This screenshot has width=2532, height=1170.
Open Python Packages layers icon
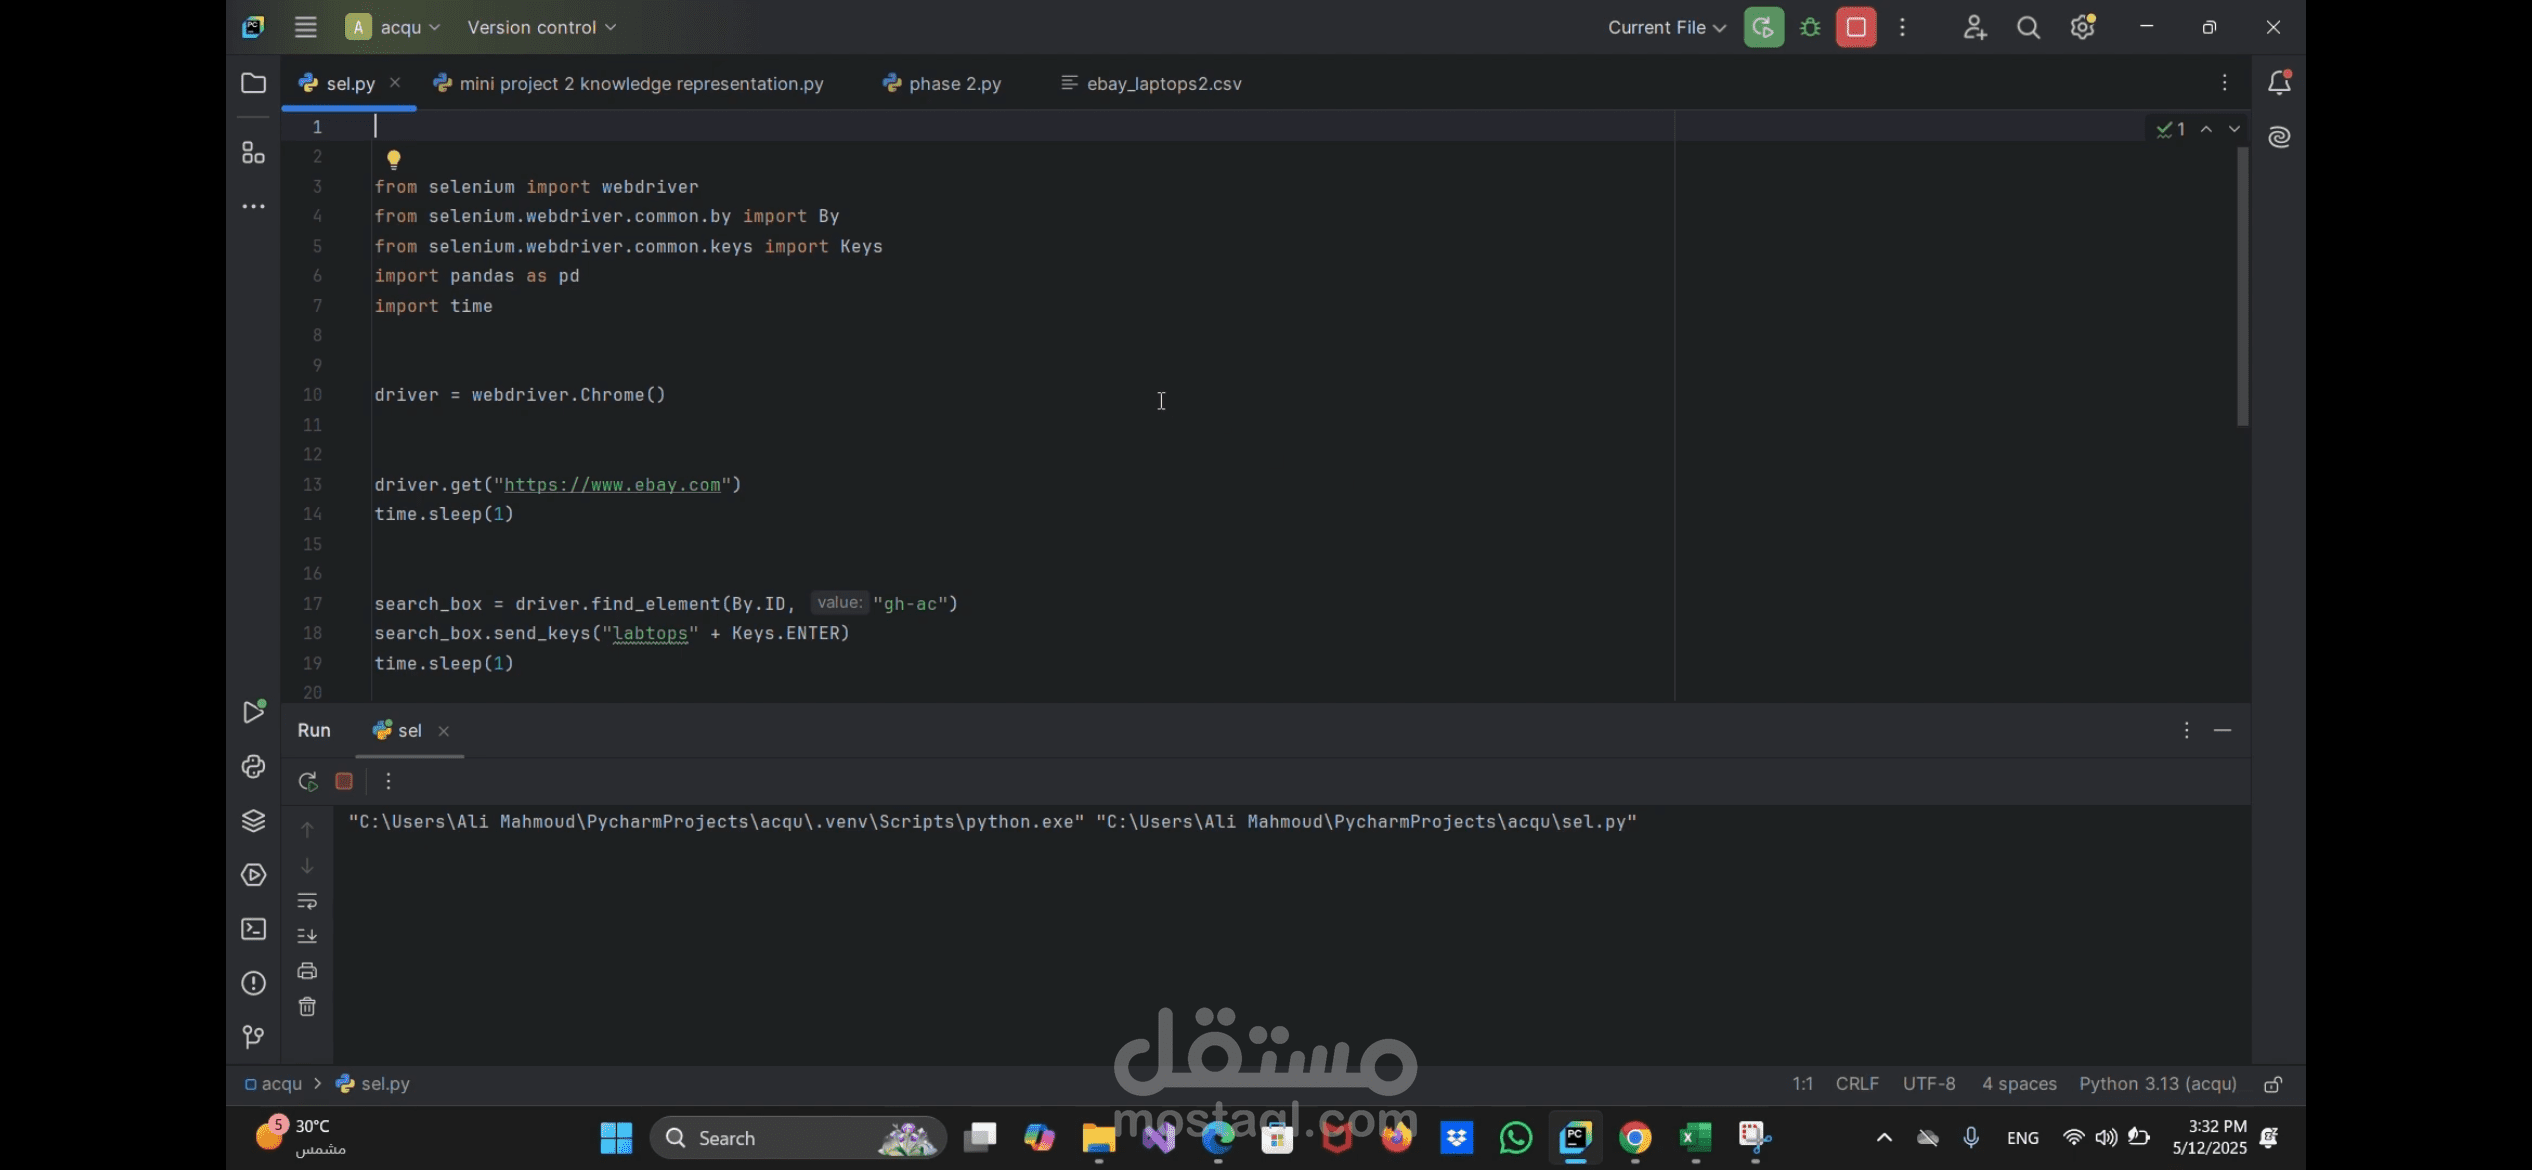[253, 821]
